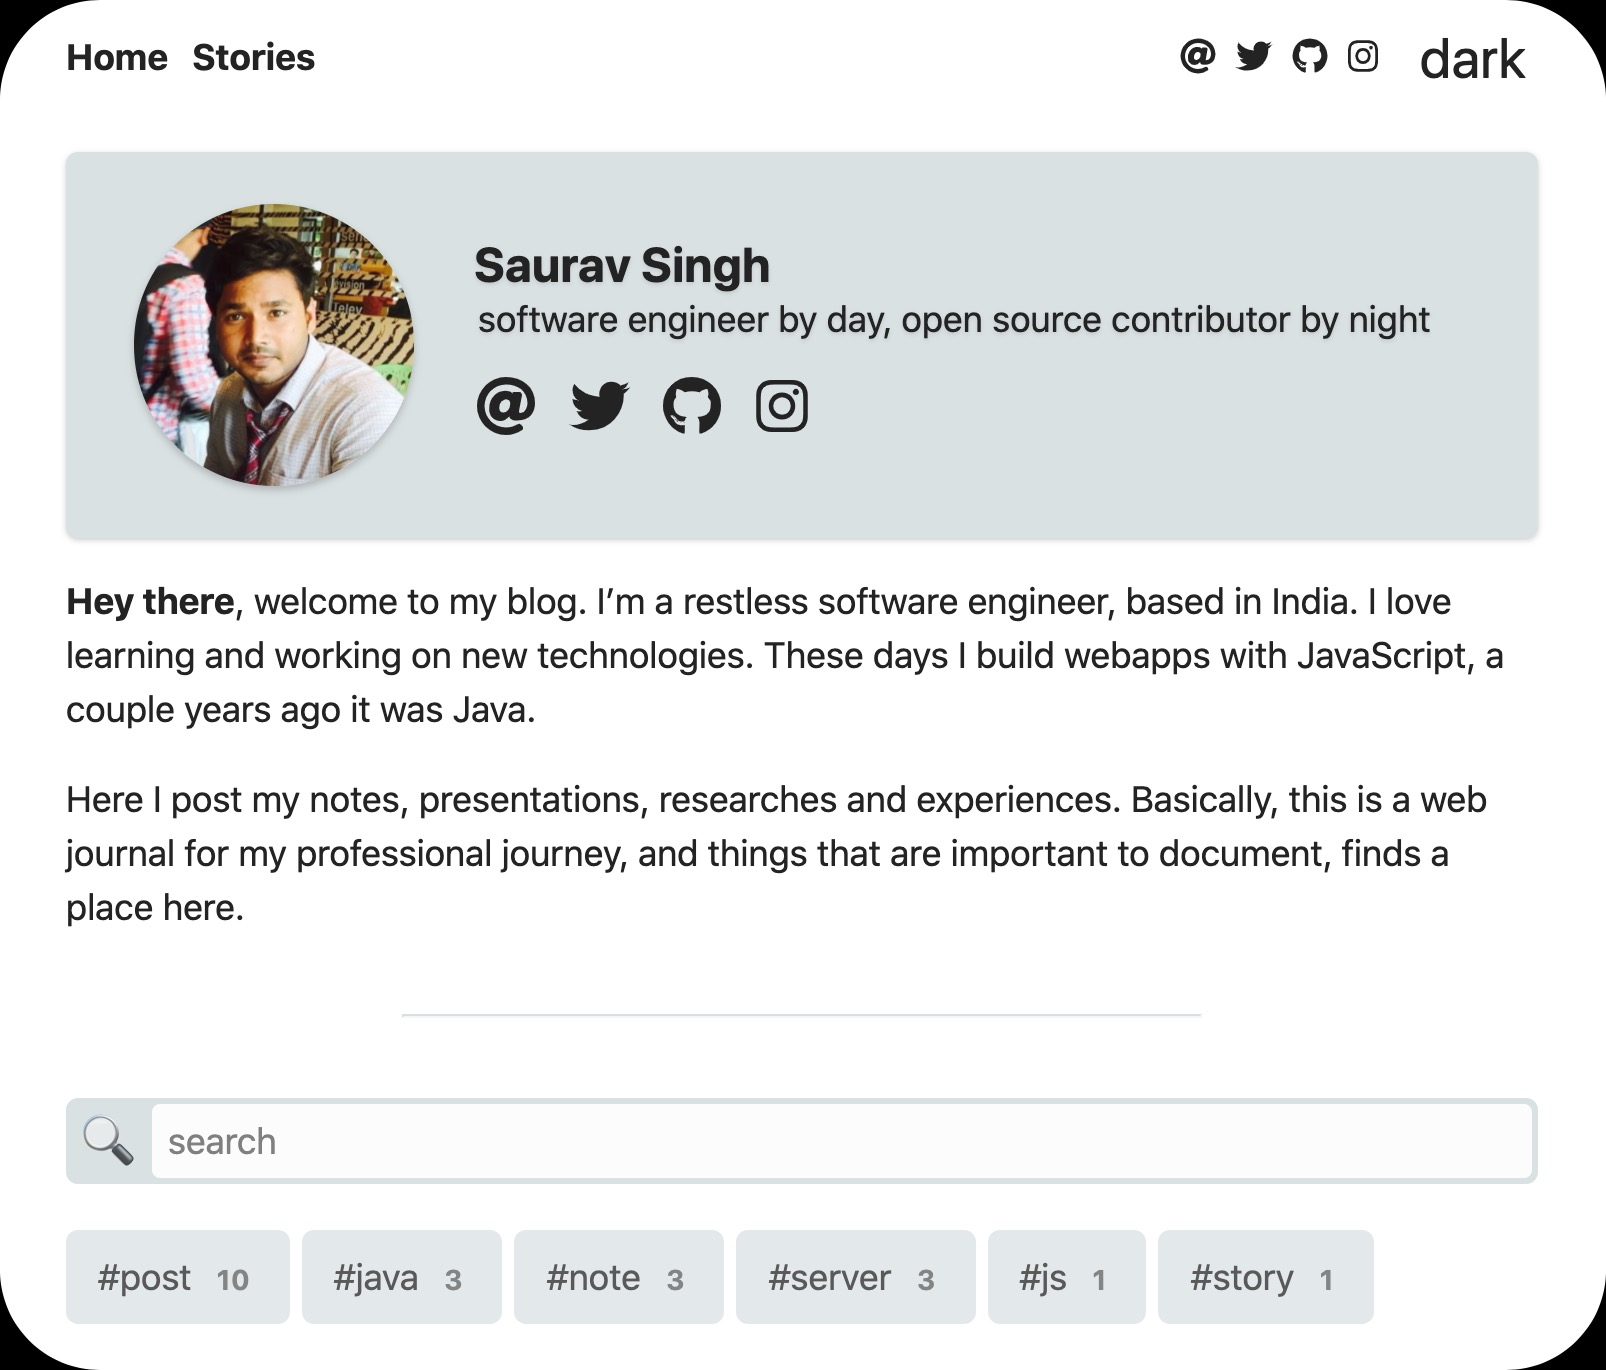The image size is (1606, 1370).
Task: Select the #js tag filter
Action: point(1065,1277)
